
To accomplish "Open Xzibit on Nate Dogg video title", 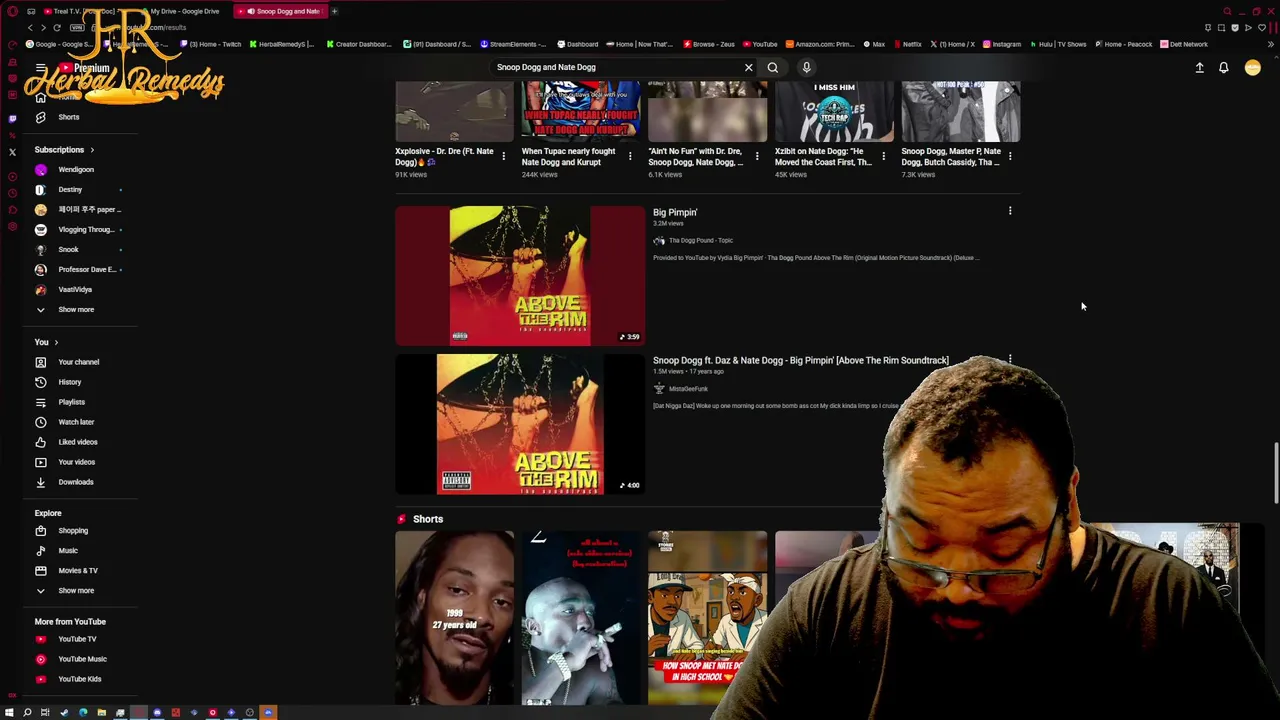I will coord(823,157).
